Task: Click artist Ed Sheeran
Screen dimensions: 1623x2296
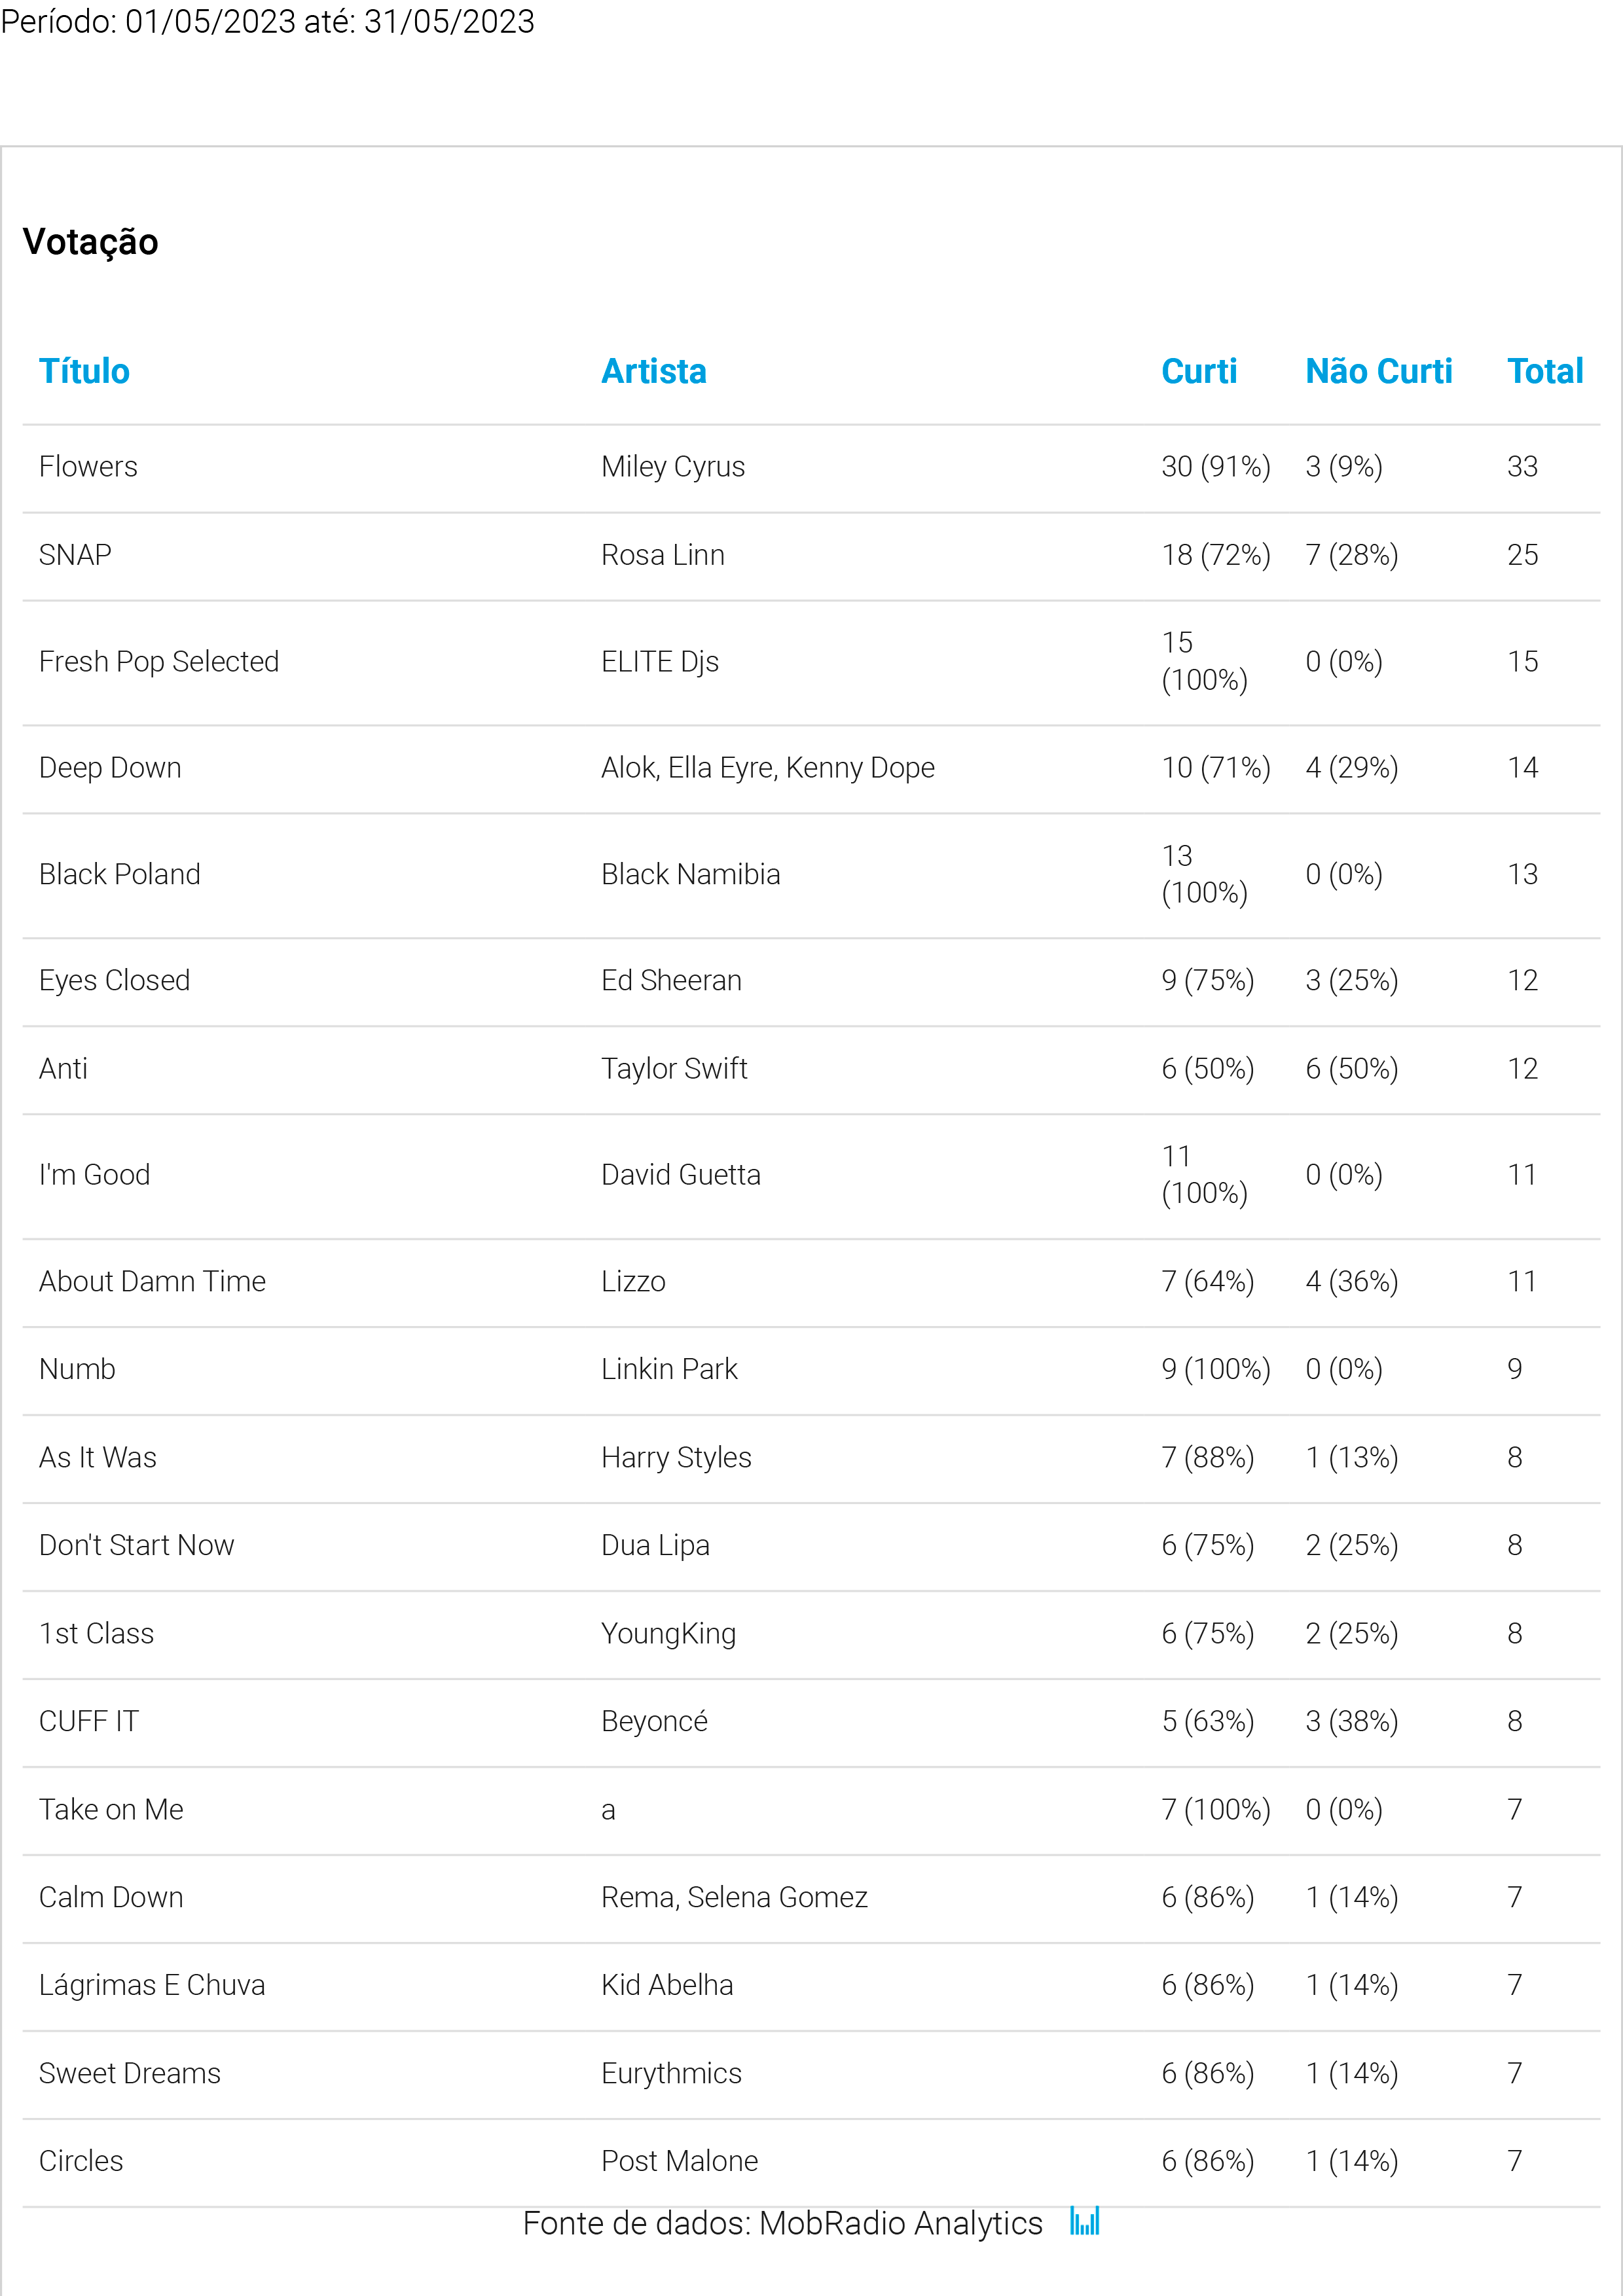Action: click(x=671, y=981)
